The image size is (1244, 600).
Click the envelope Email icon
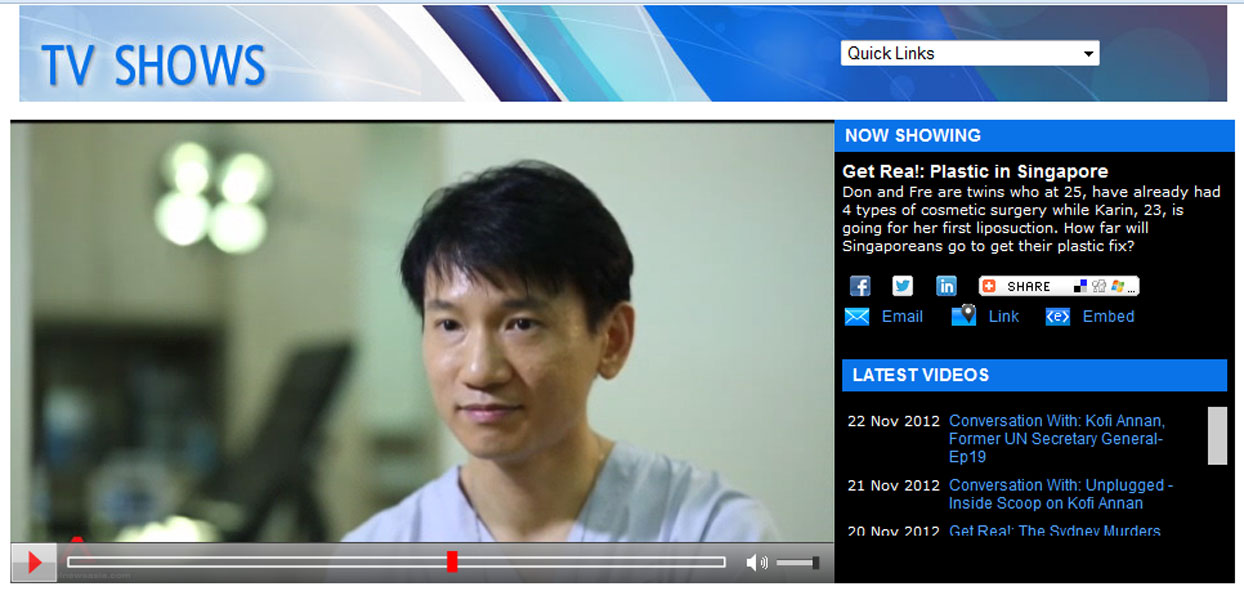click(857, 317)
